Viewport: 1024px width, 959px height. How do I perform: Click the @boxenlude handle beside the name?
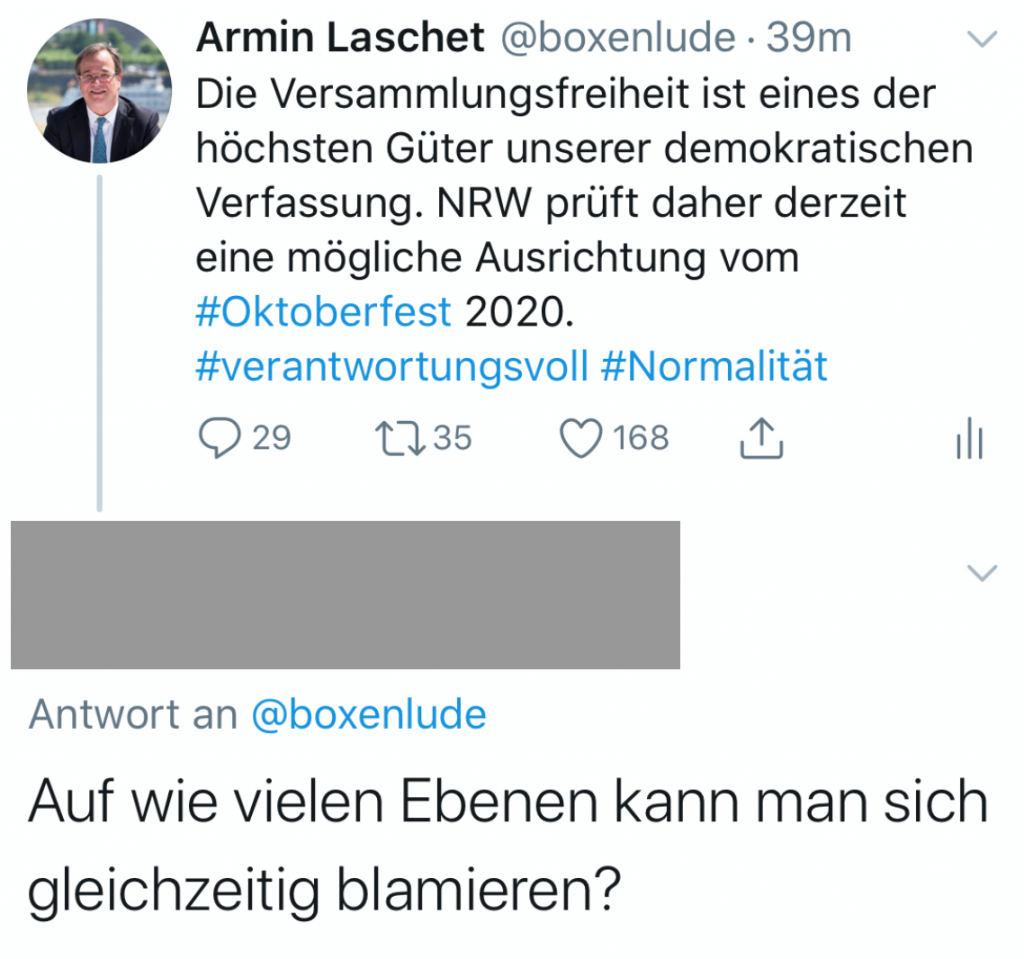616,38
